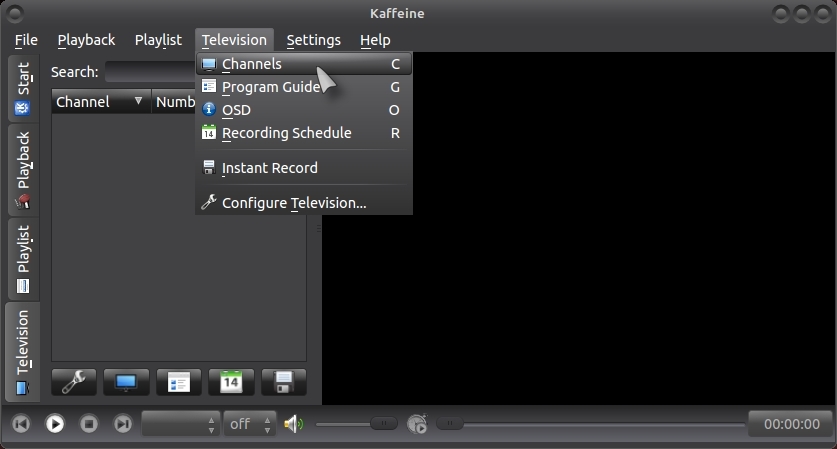Open the Playback menu
The width and height of the screenshot is (837, 449).
pos(86,40)
